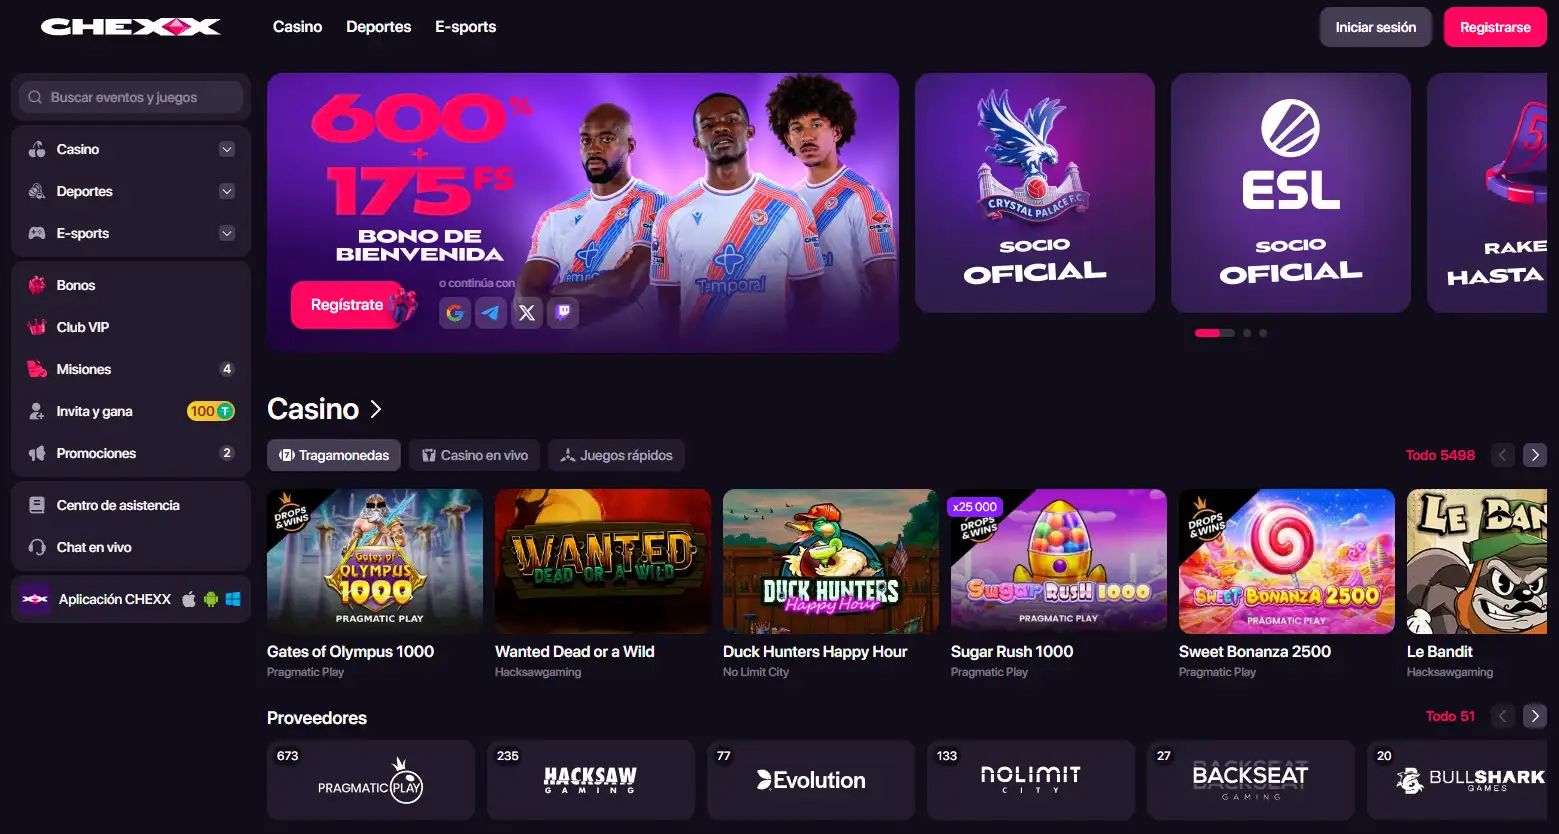Open the Apple app download icon
Image resolution: width=1559 pixels, height=834 pixels.
coord(189,599)
